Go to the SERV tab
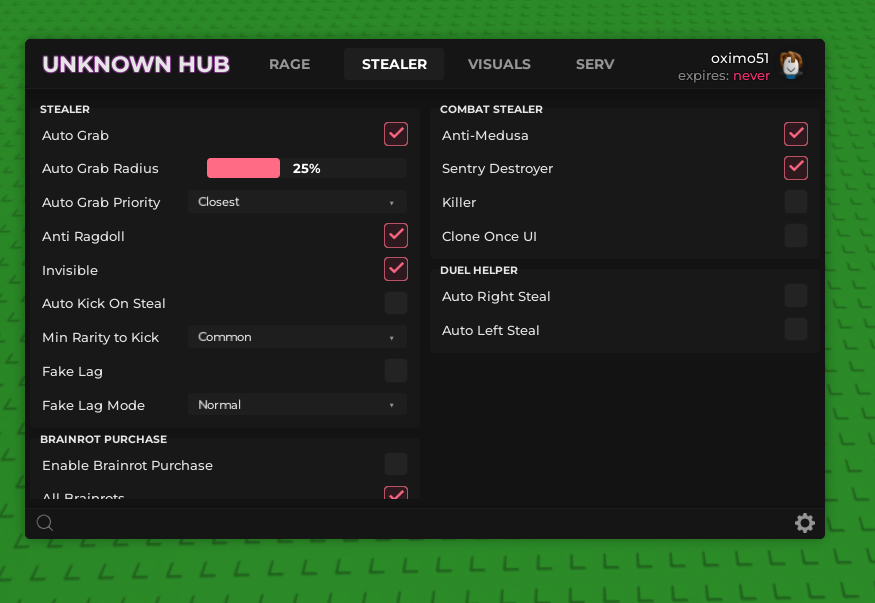Image resolution: width=875 pixels, height=603 pixels. (x=595, y=64)
